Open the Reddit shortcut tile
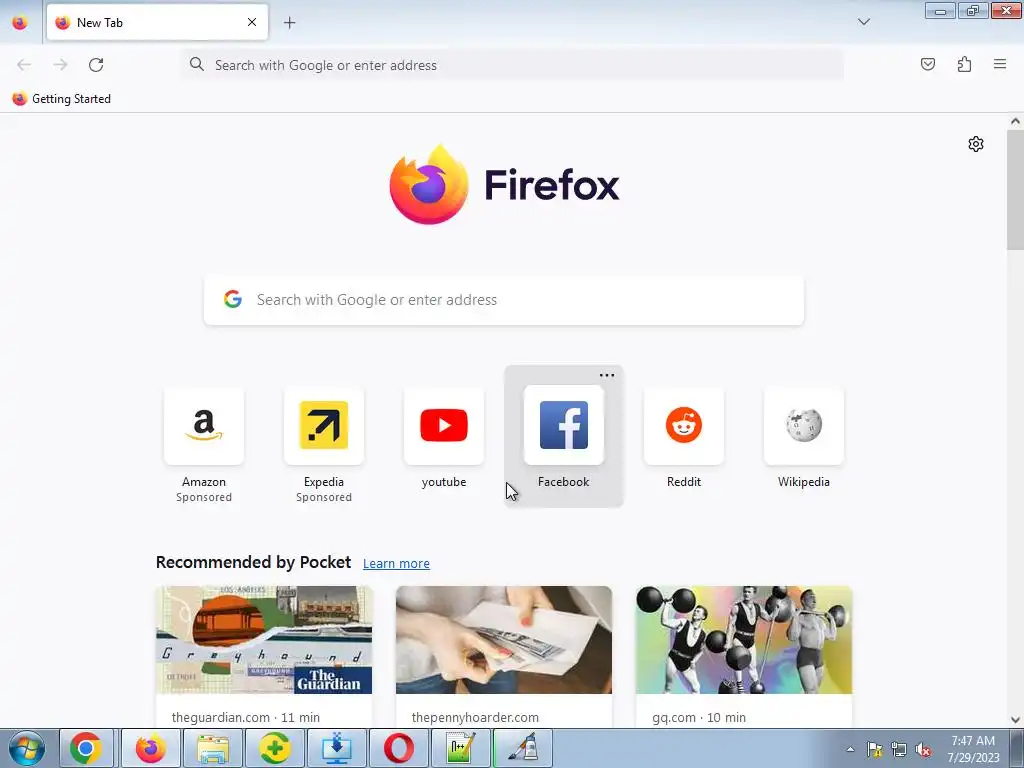 (x=684, y=426)
